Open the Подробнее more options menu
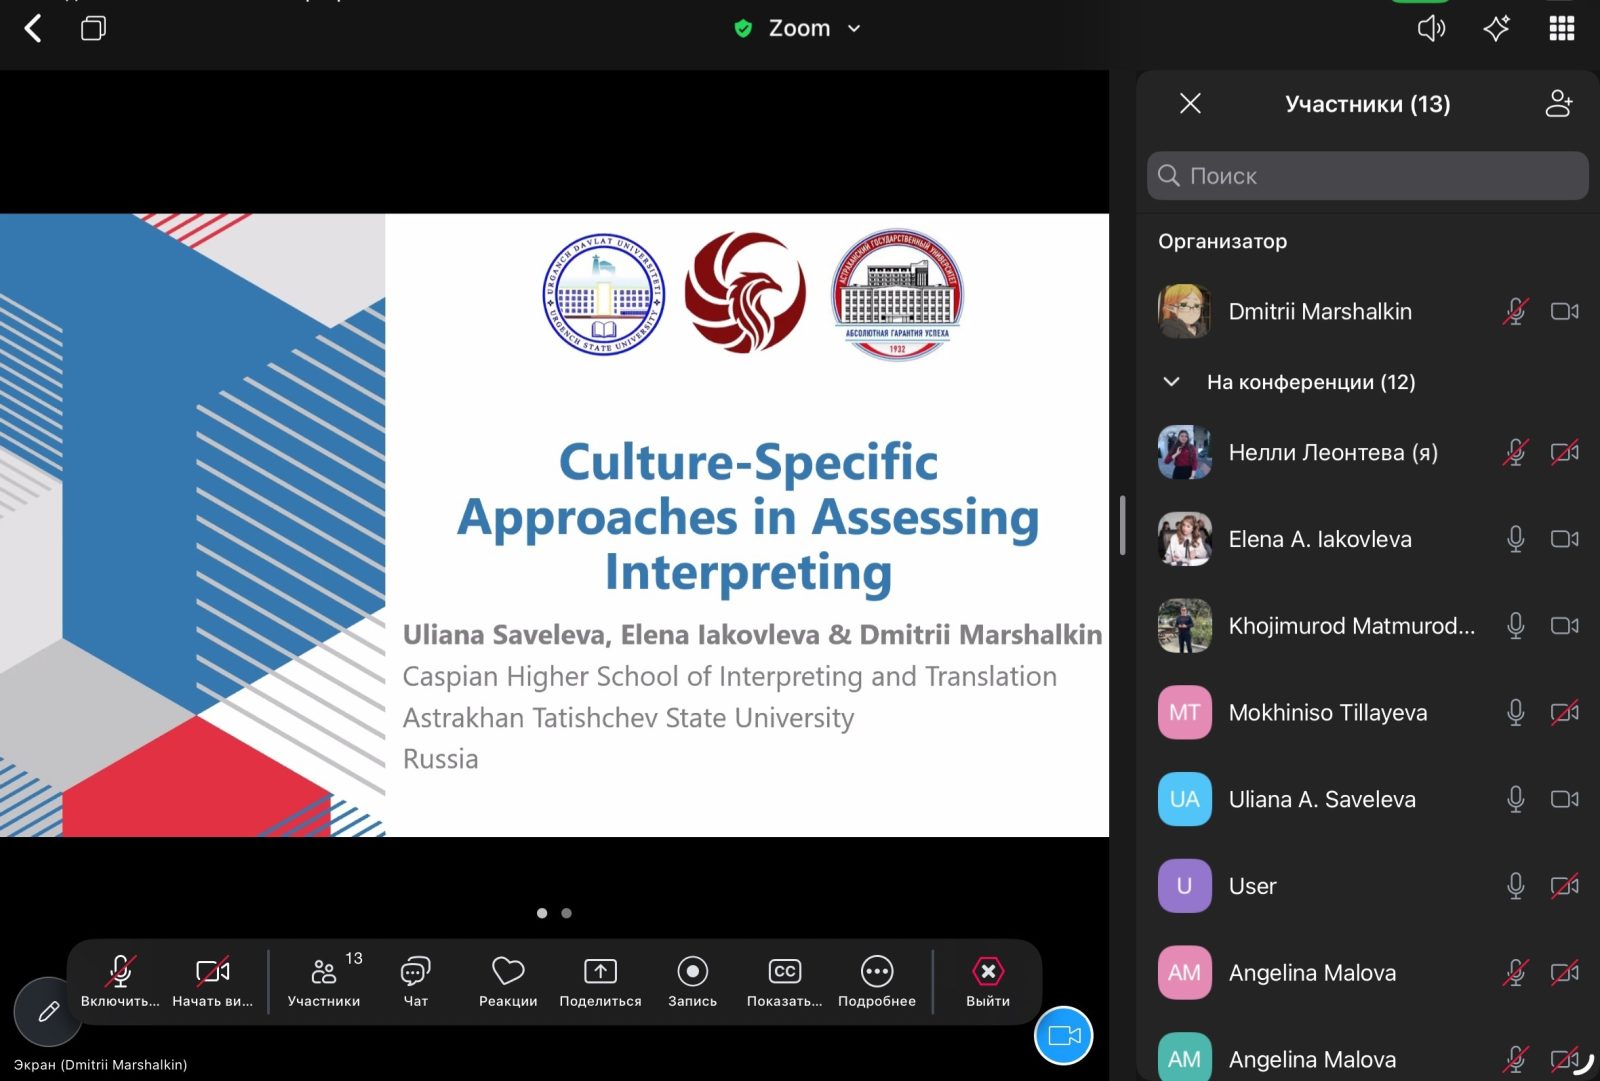 pos(876,981)
